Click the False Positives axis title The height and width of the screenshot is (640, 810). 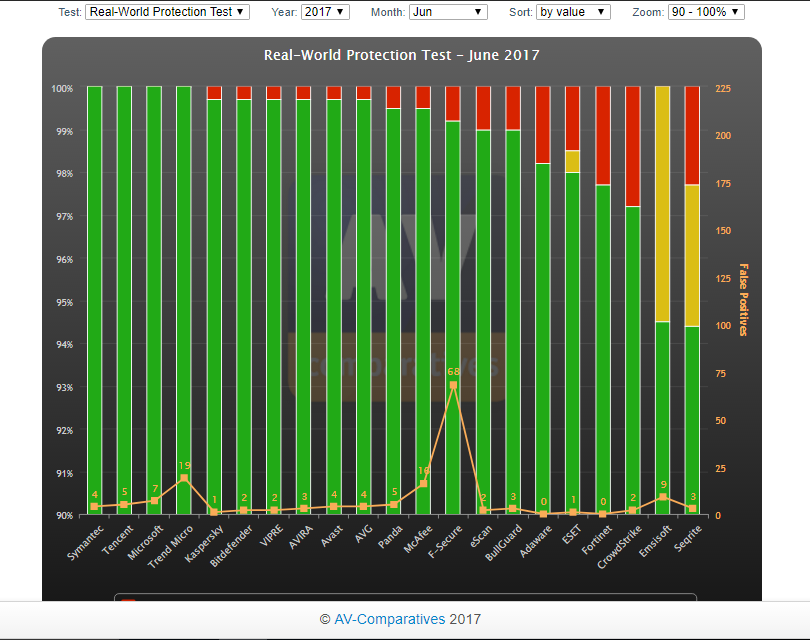(743, 300)
